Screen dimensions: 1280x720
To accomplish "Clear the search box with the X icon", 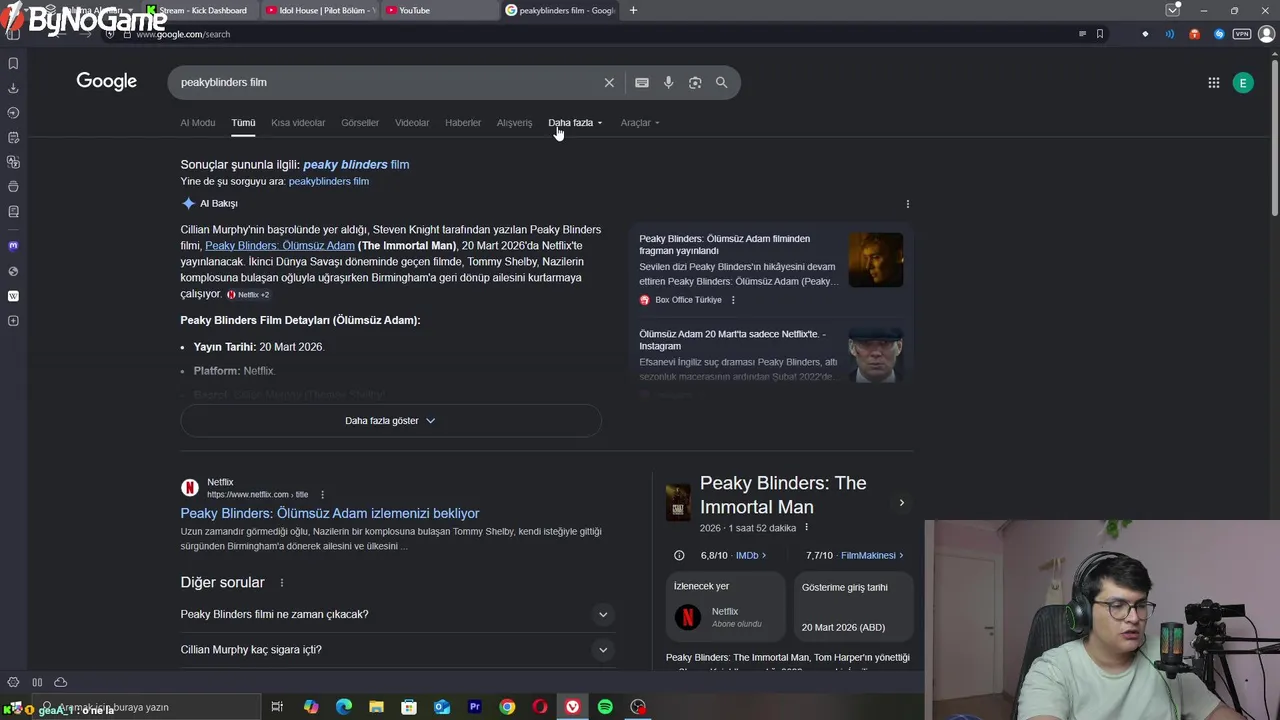I will [x=609, y=83].
